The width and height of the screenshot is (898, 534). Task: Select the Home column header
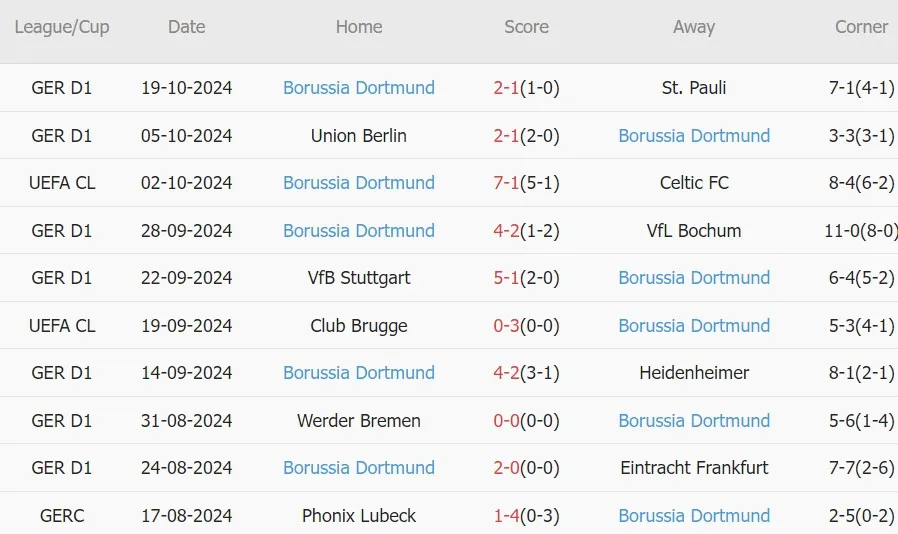(x=359, y=27)
